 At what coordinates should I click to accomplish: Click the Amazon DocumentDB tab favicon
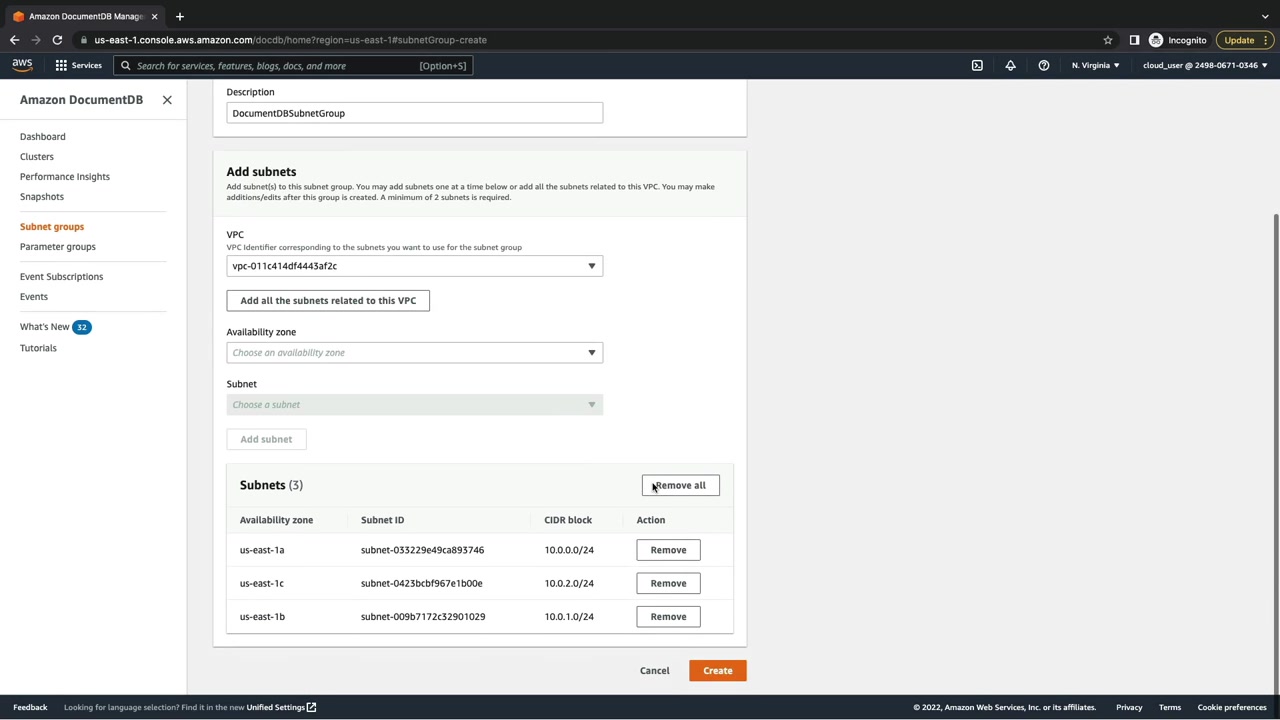(18, 16)
